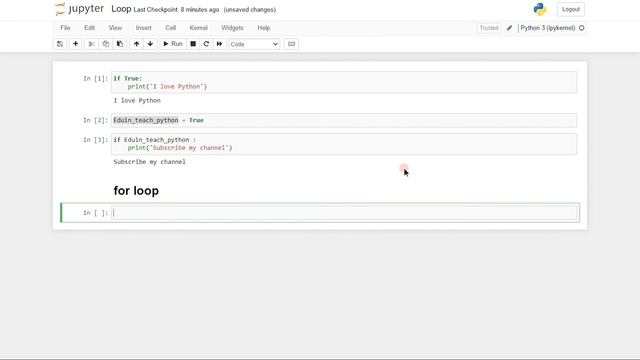Copy selected cells icon
Image resolution: width=640 pixels, height=360 pixels.
click(x=106, y=44)
